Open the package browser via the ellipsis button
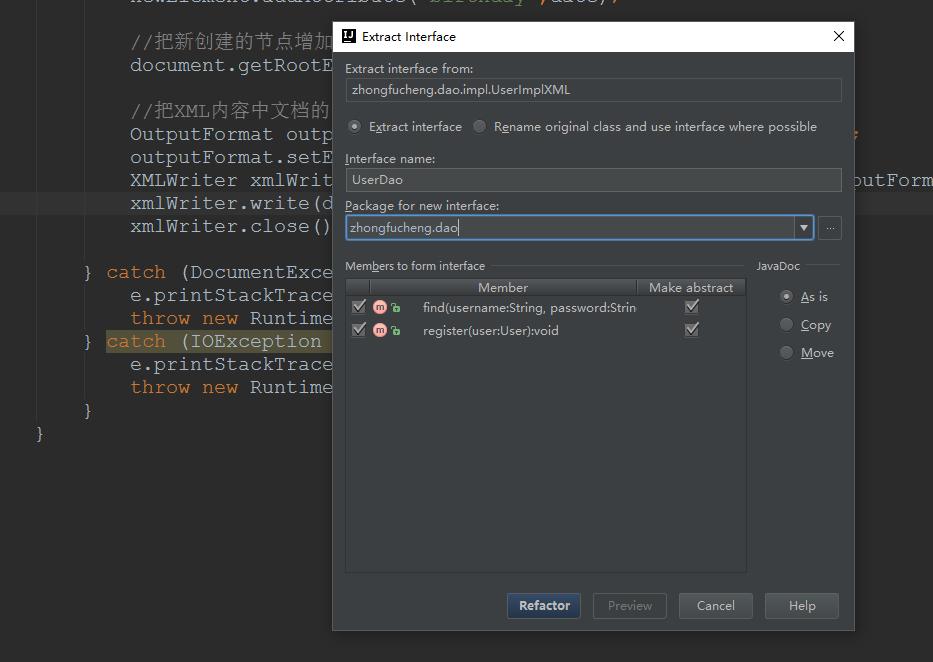 click(829, 228)
